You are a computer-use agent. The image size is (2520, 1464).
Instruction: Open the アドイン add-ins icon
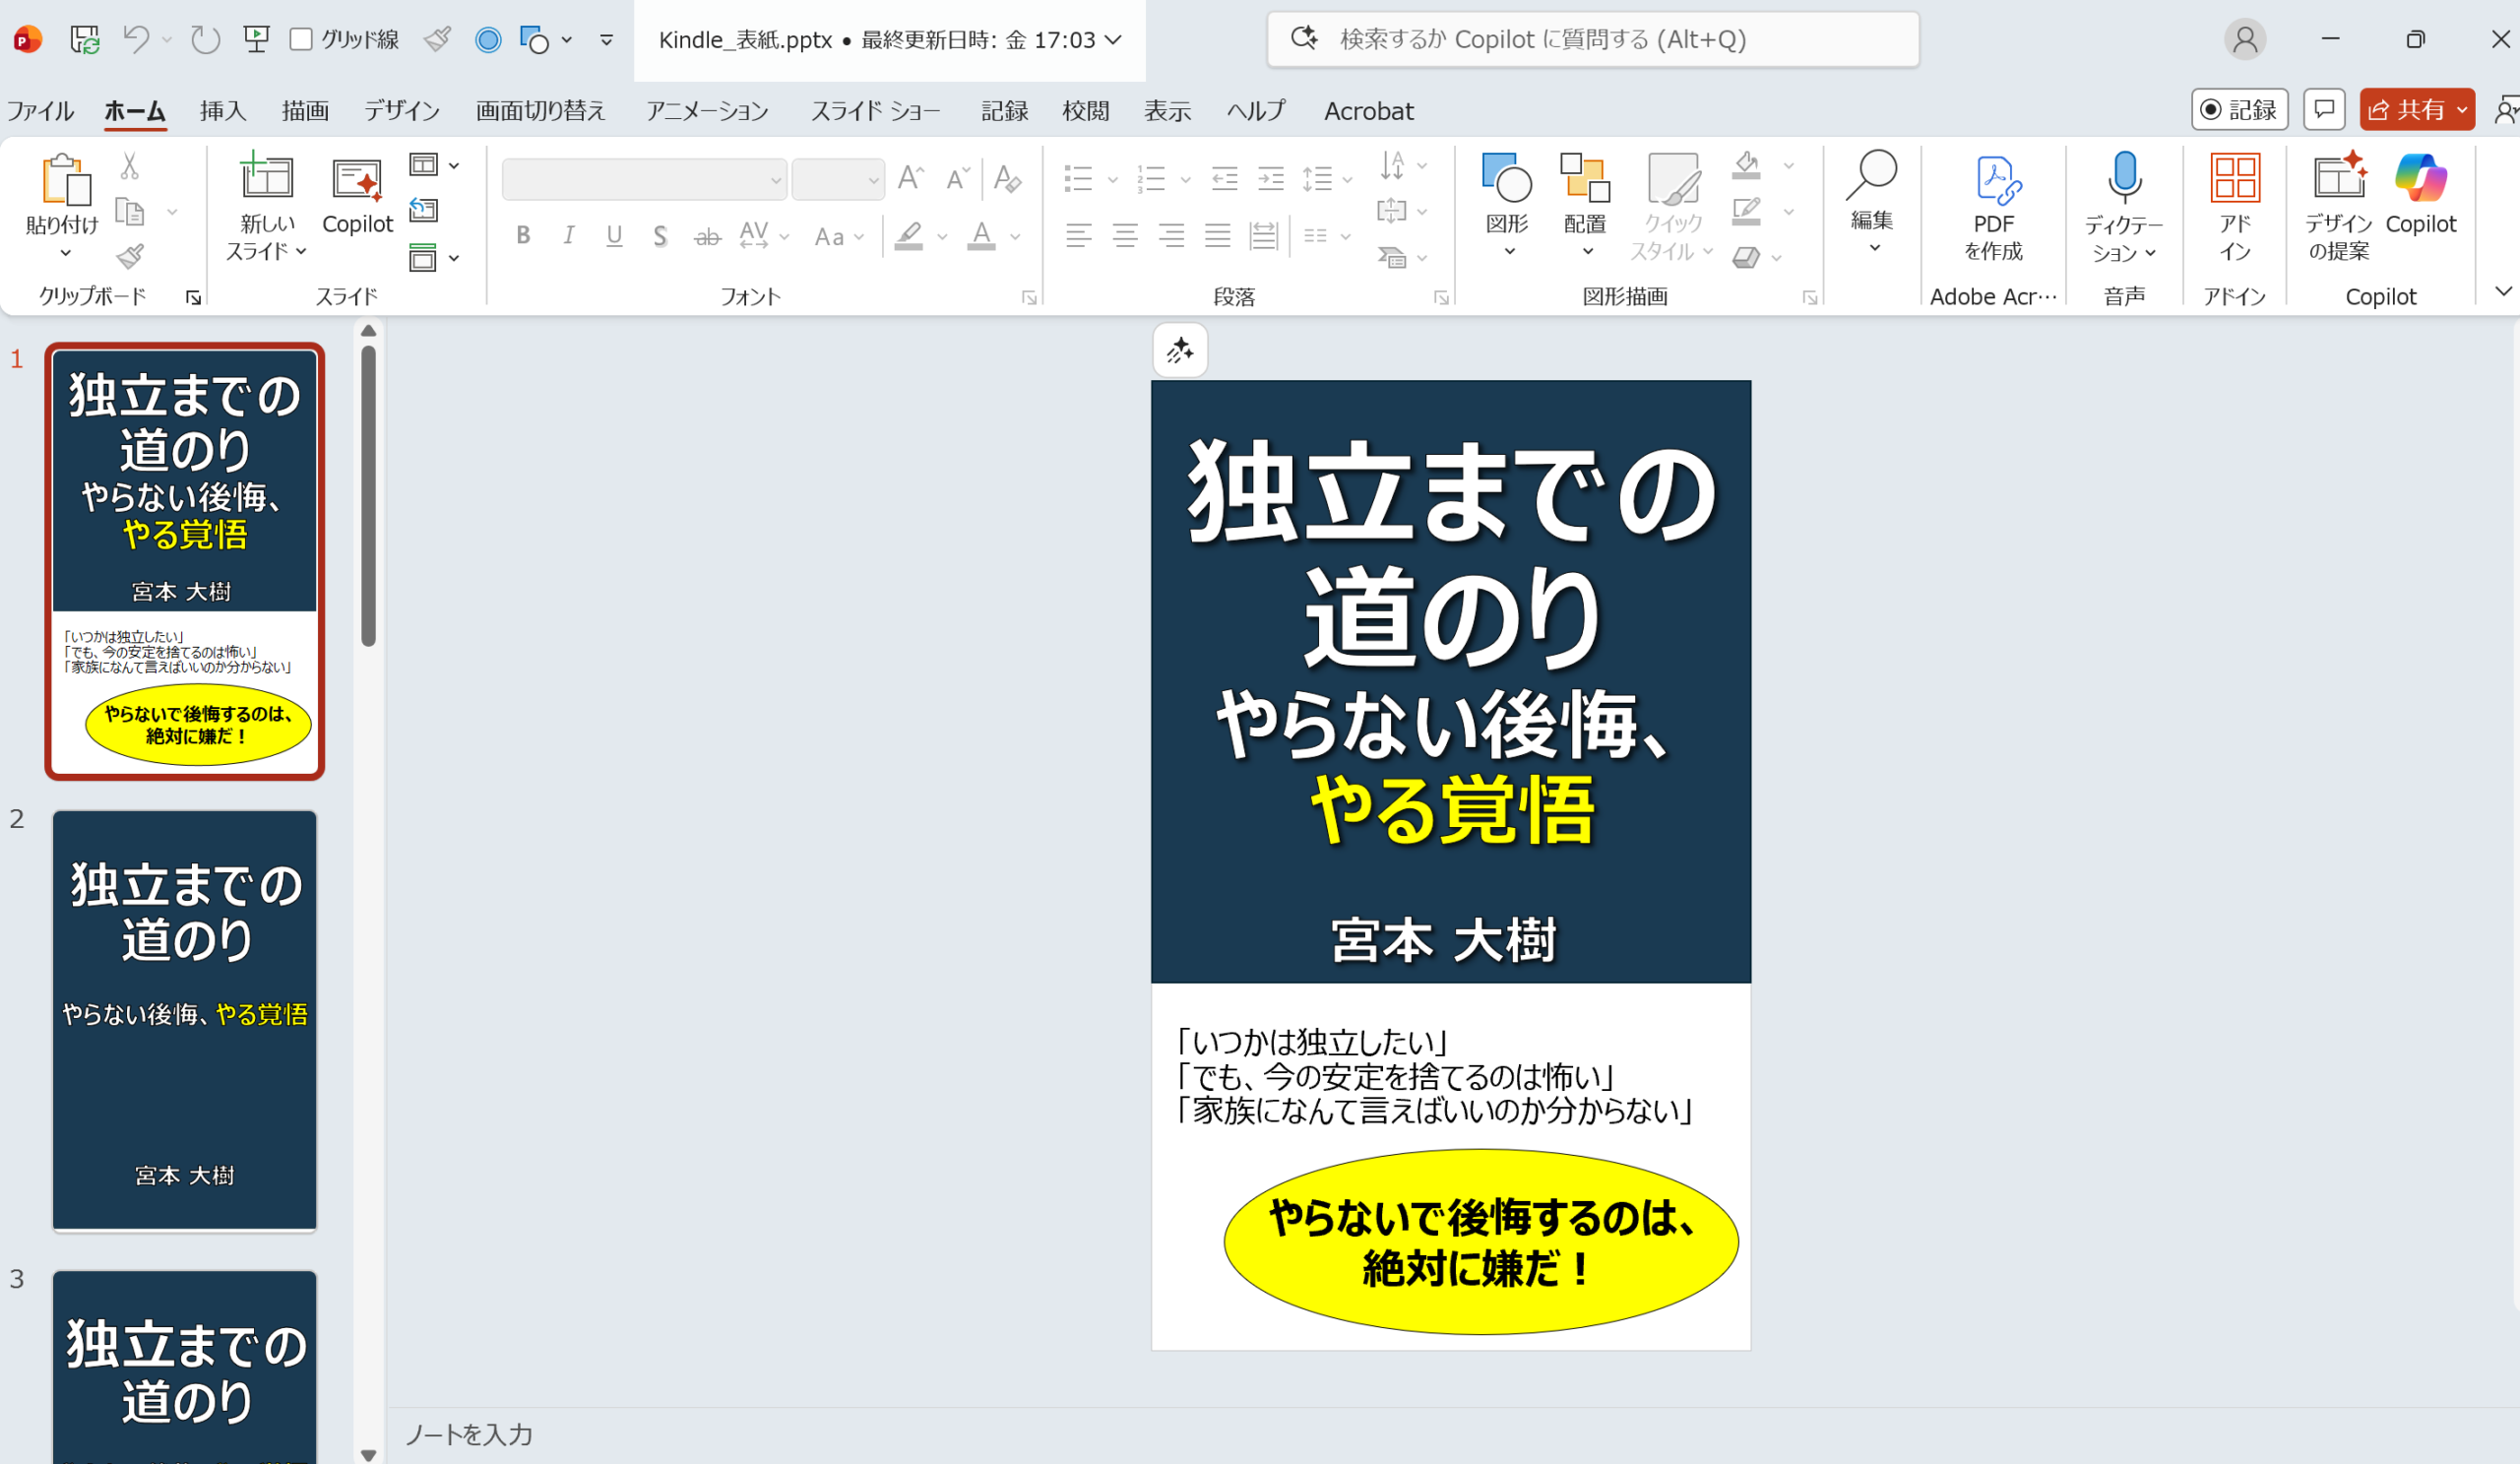[2234, 180]
